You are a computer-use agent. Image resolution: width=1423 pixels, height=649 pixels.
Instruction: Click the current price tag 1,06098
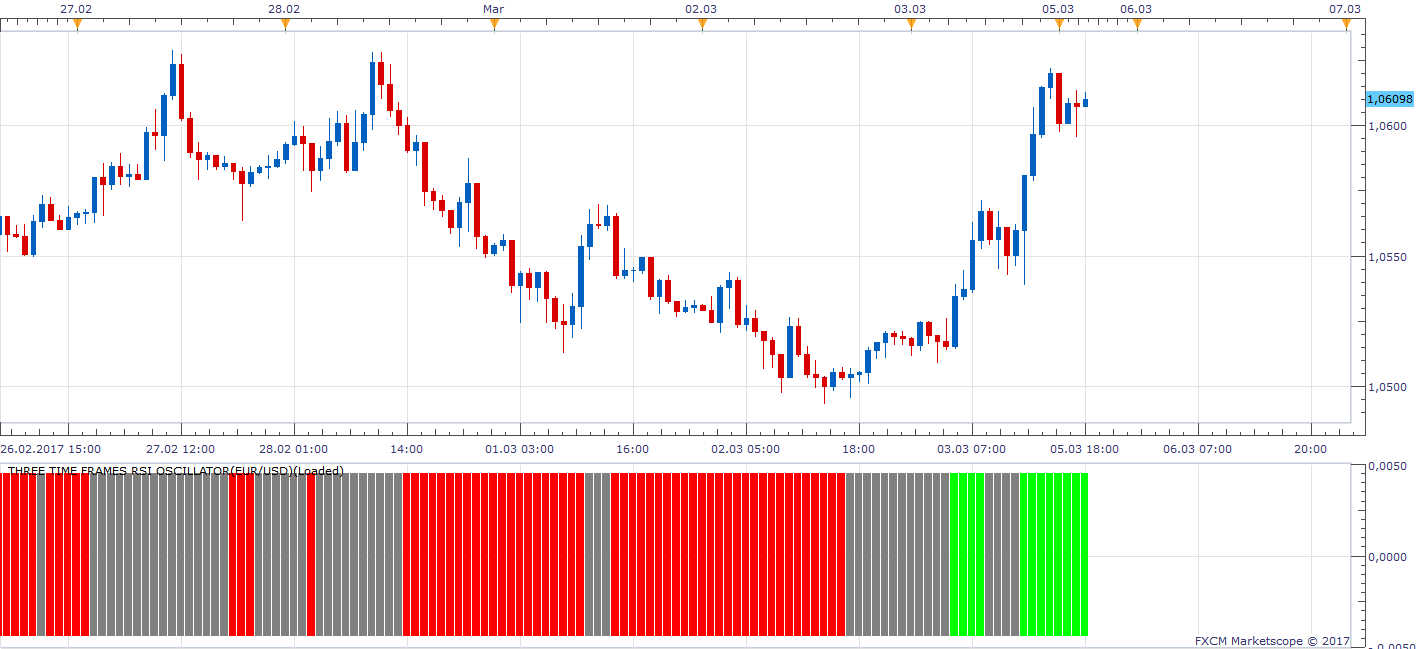point(1390,99)
